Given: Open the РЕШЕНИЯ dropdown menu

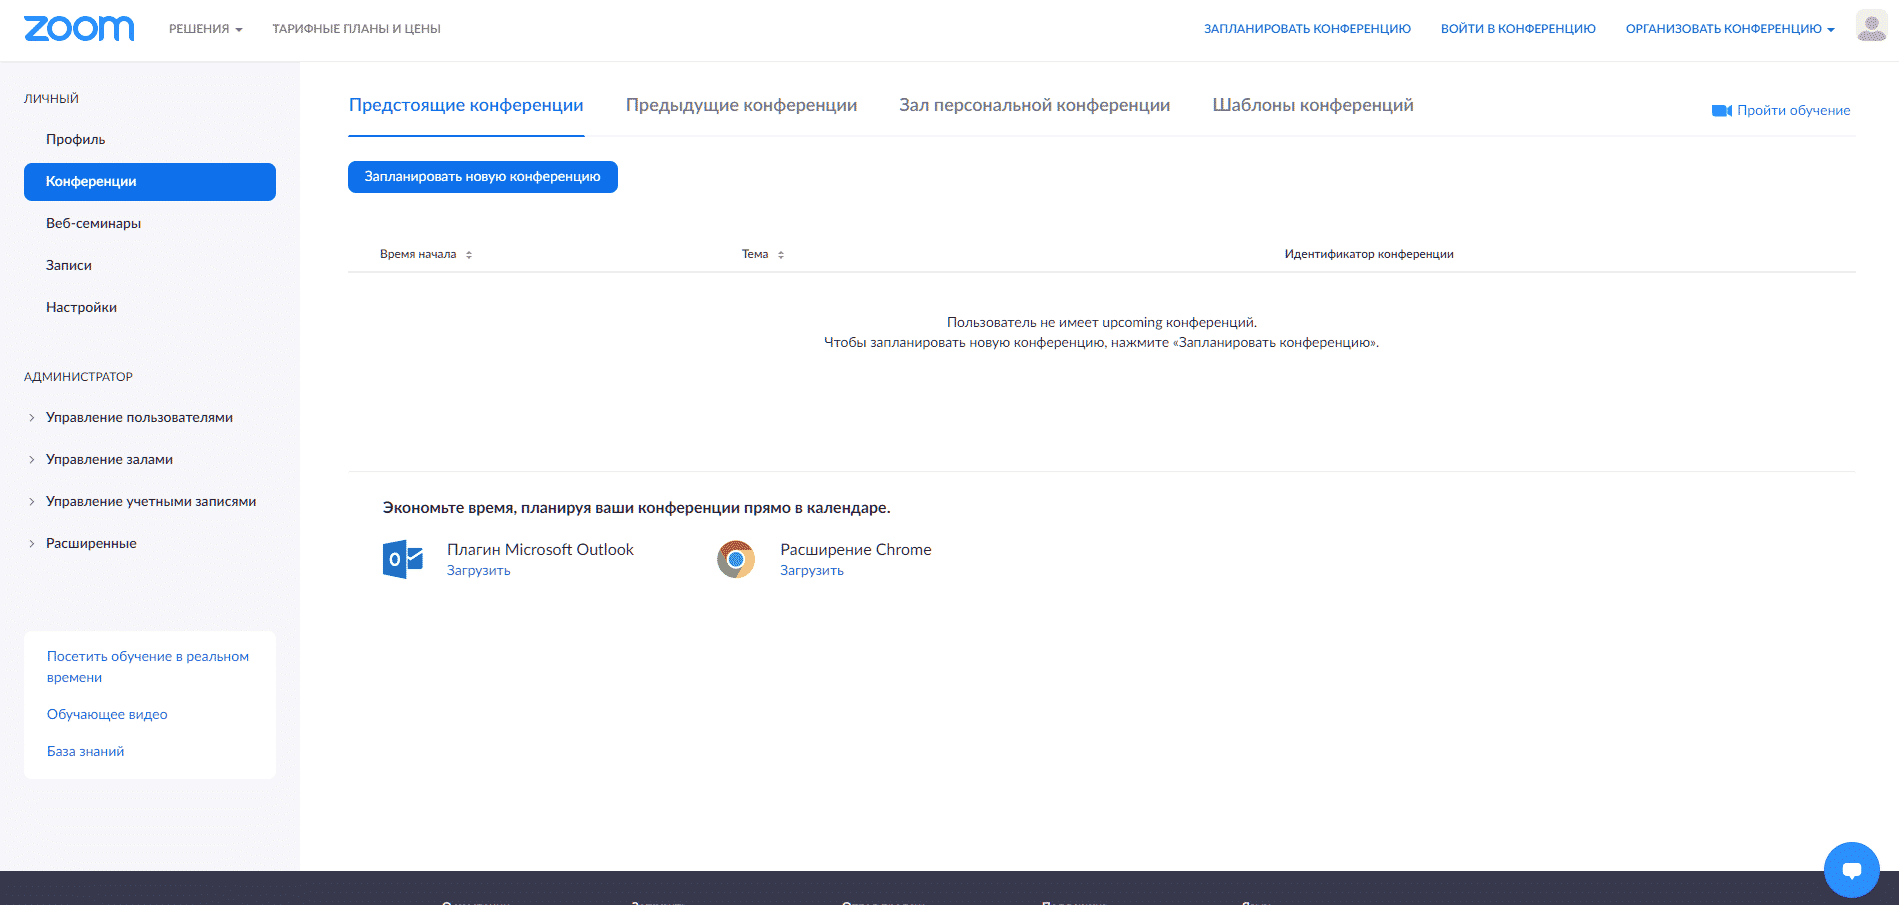Looking at the screenshot, I should coord(205,29).
